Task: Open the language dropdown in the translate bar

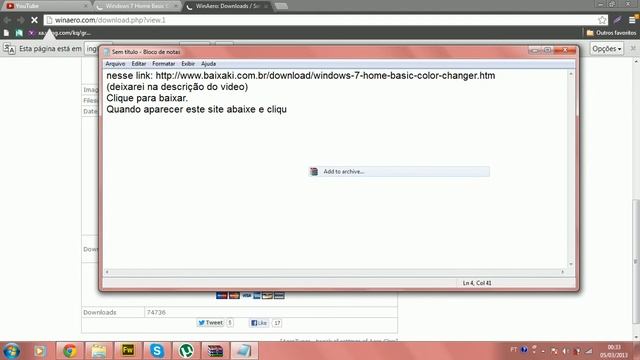Action: click(91, 49)
